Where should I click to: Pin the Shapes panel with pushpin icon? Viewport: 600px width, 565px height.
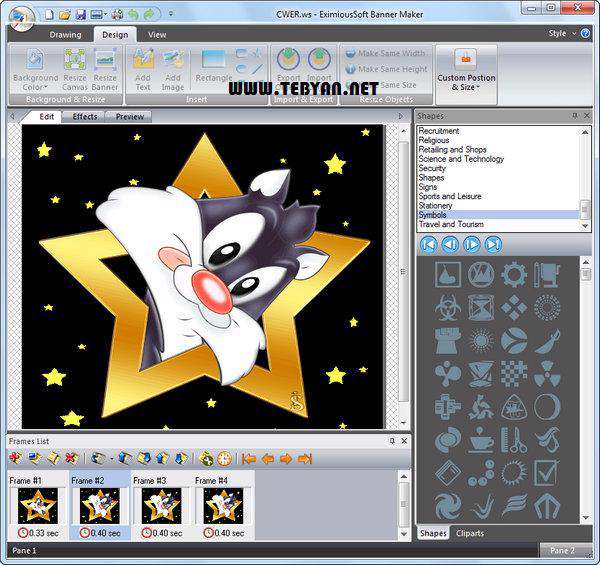575,116
